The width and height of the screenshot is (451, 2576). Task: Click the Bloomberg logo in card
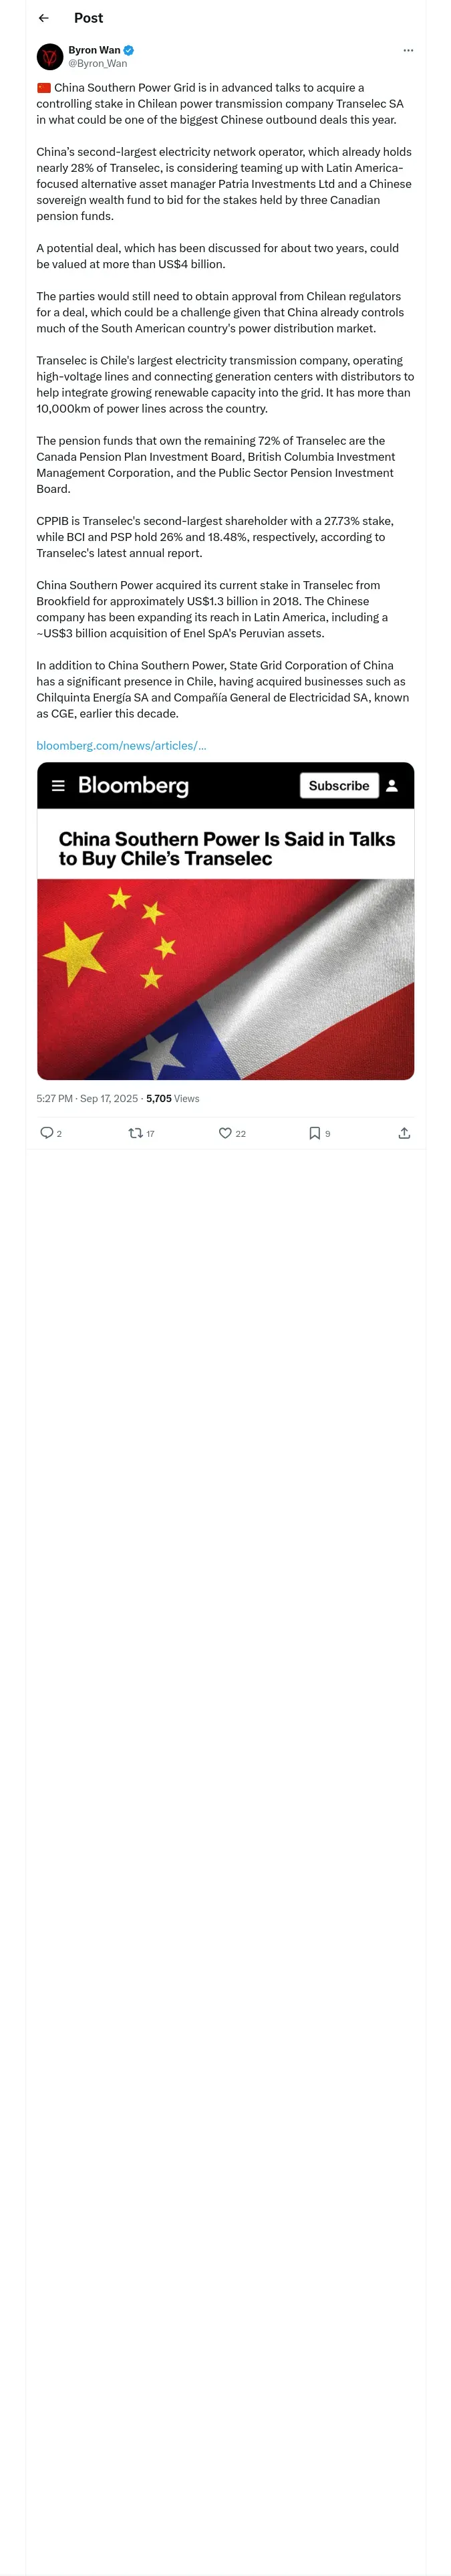click(x=133, y=786)
